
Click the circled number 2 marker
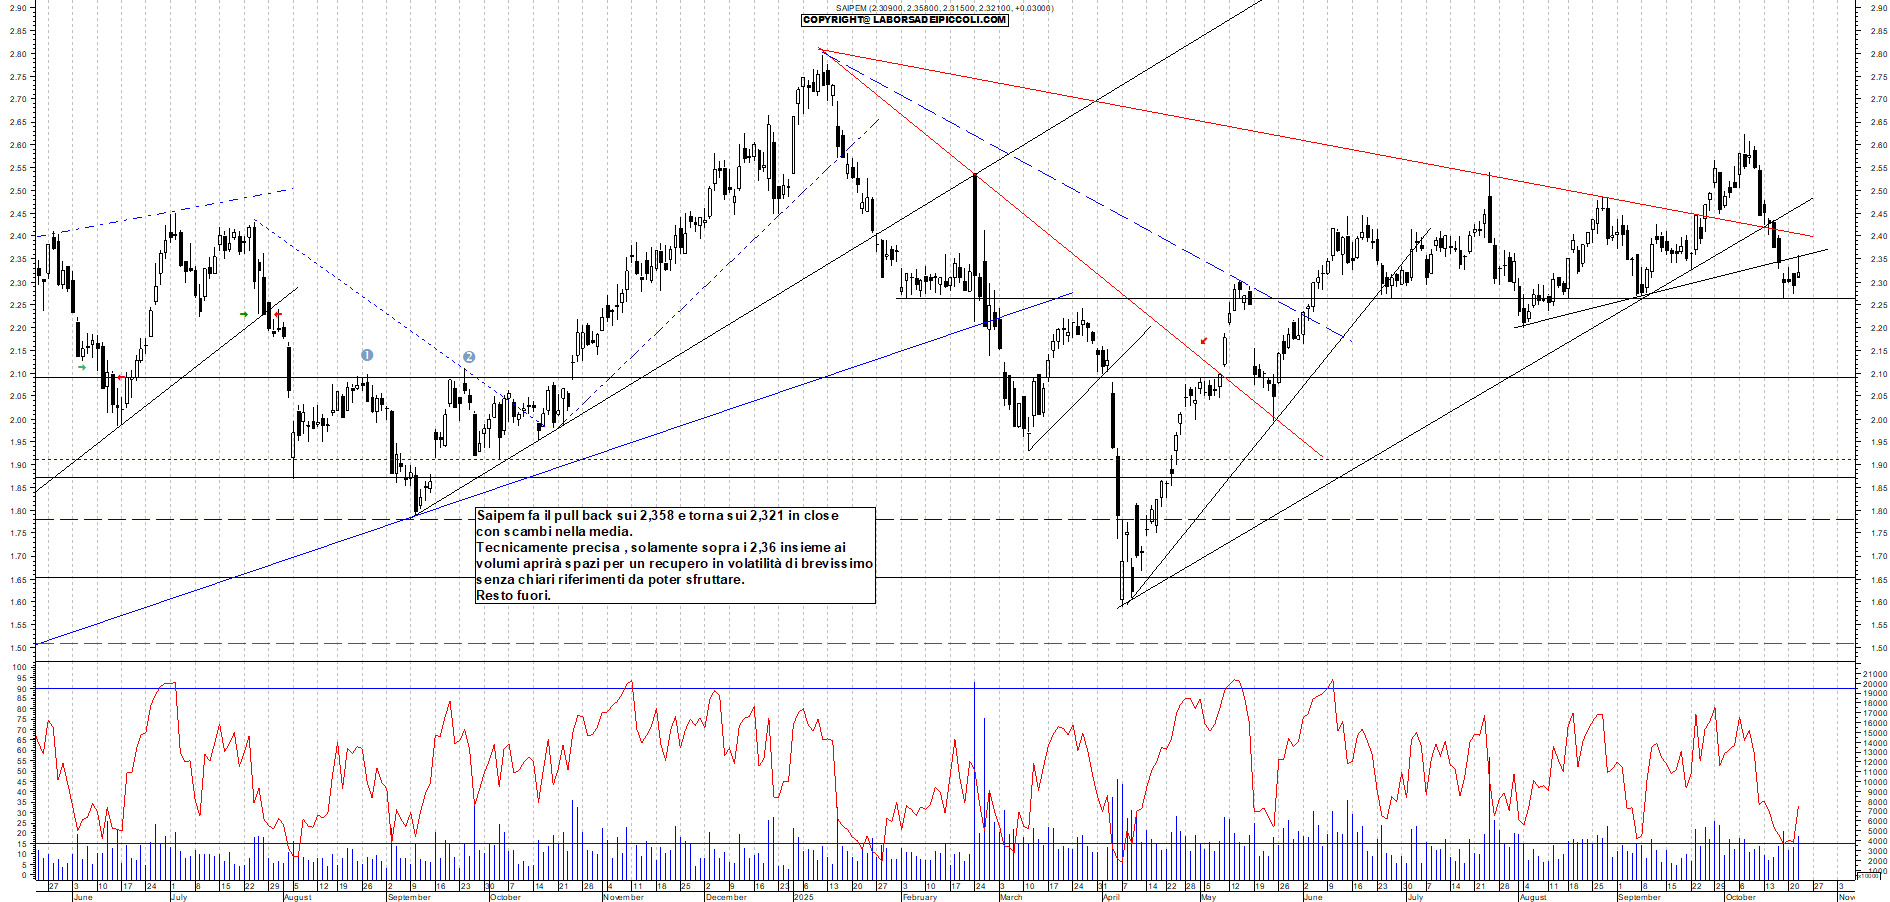[x=469, y=357]
